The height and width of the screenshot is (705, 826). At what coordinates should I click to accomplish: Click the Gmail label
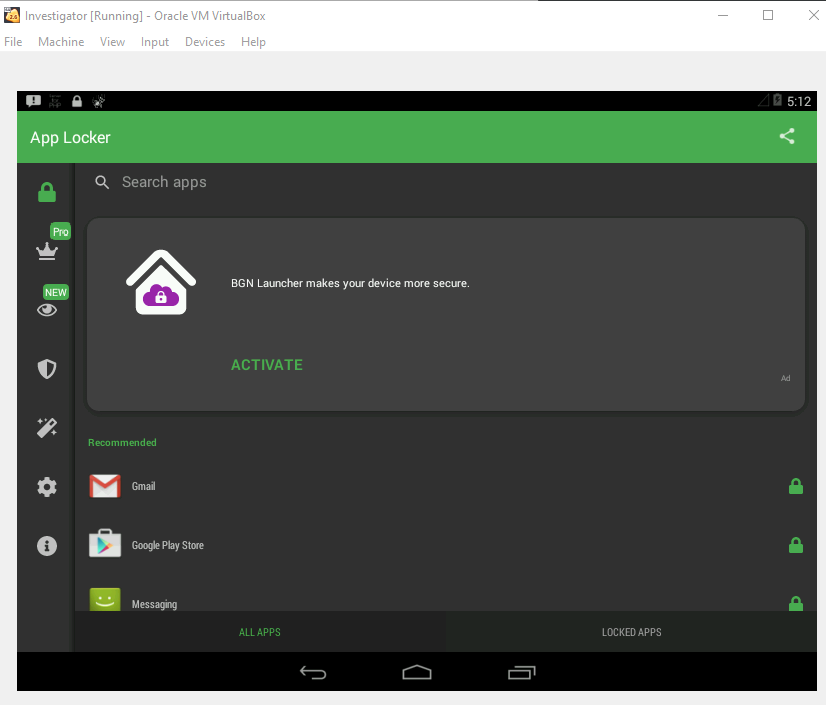[143, 486]
